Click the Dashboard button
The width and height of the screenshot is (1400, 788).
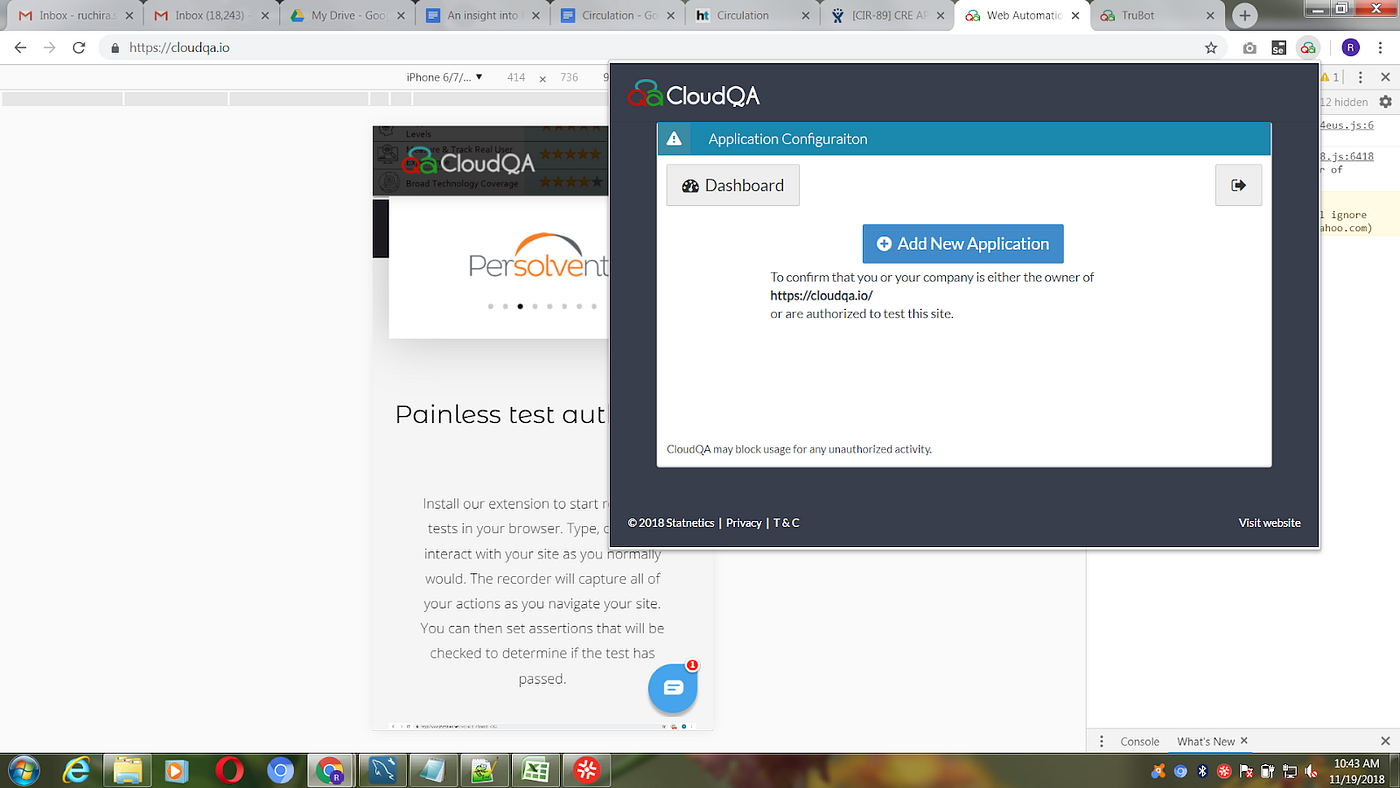[733, 185]
